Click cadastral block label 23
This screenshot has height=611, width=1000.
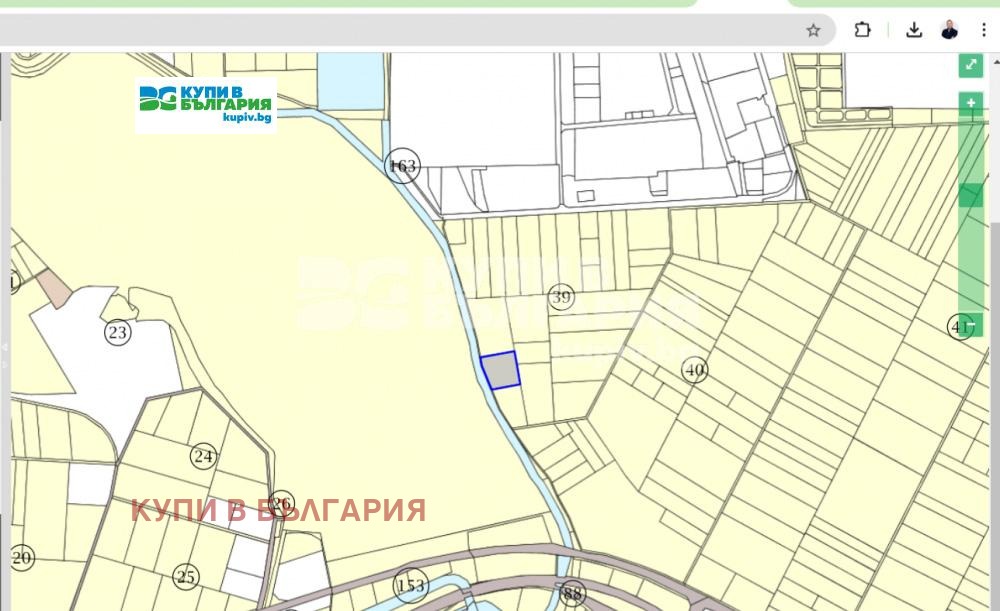118,332
